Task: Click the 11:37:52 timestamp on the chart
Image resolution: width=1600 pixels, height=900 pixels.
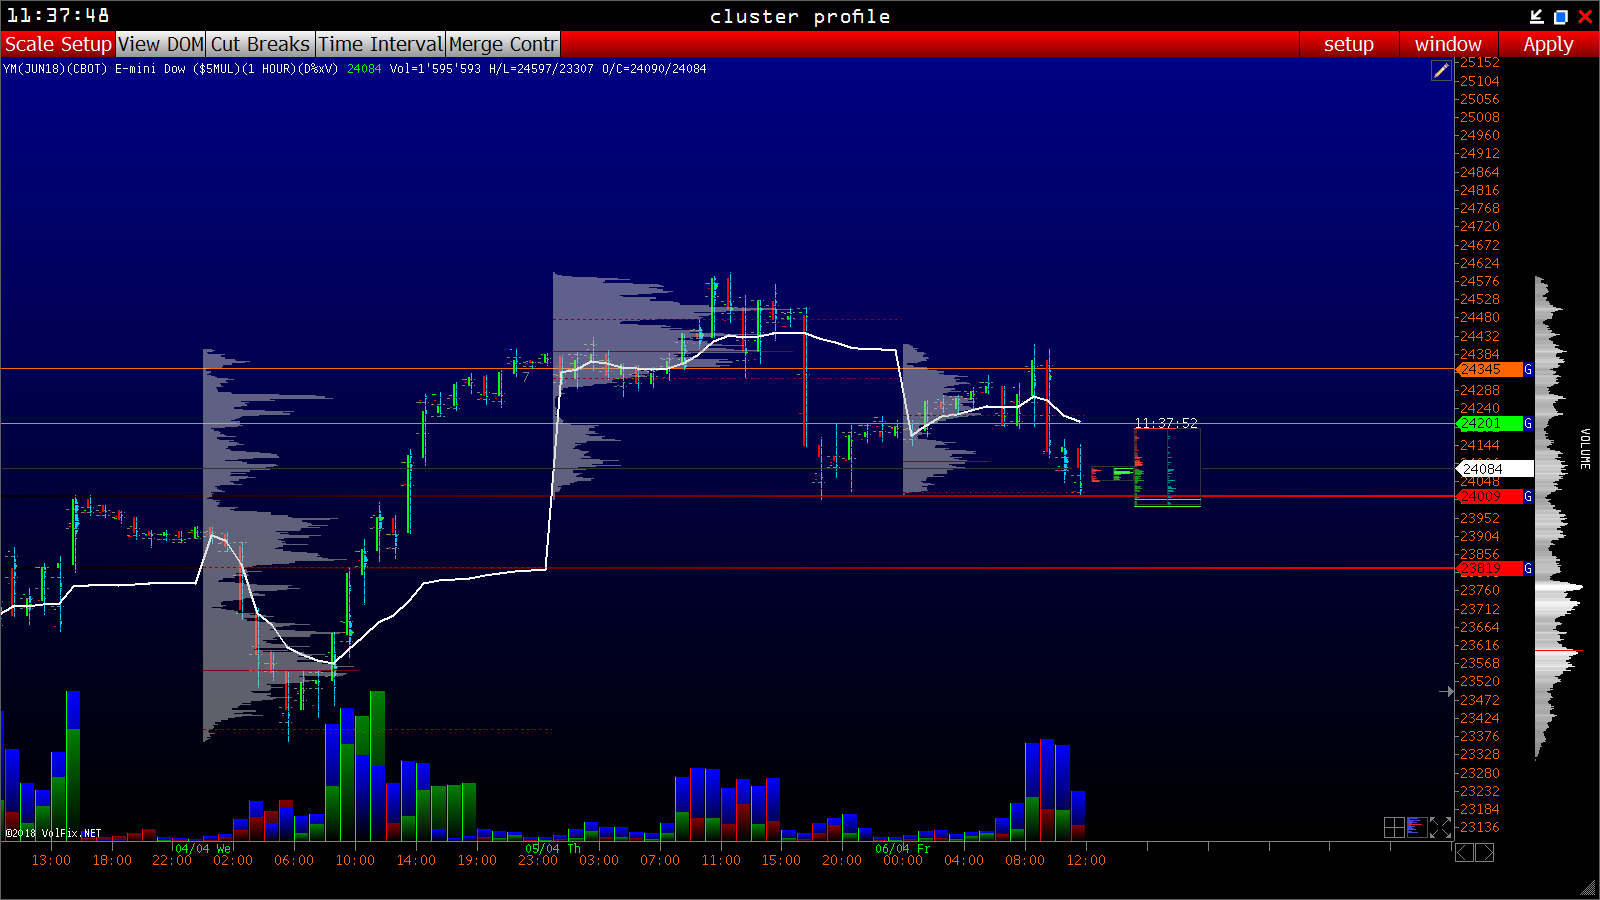Action: click(1166, 423)
